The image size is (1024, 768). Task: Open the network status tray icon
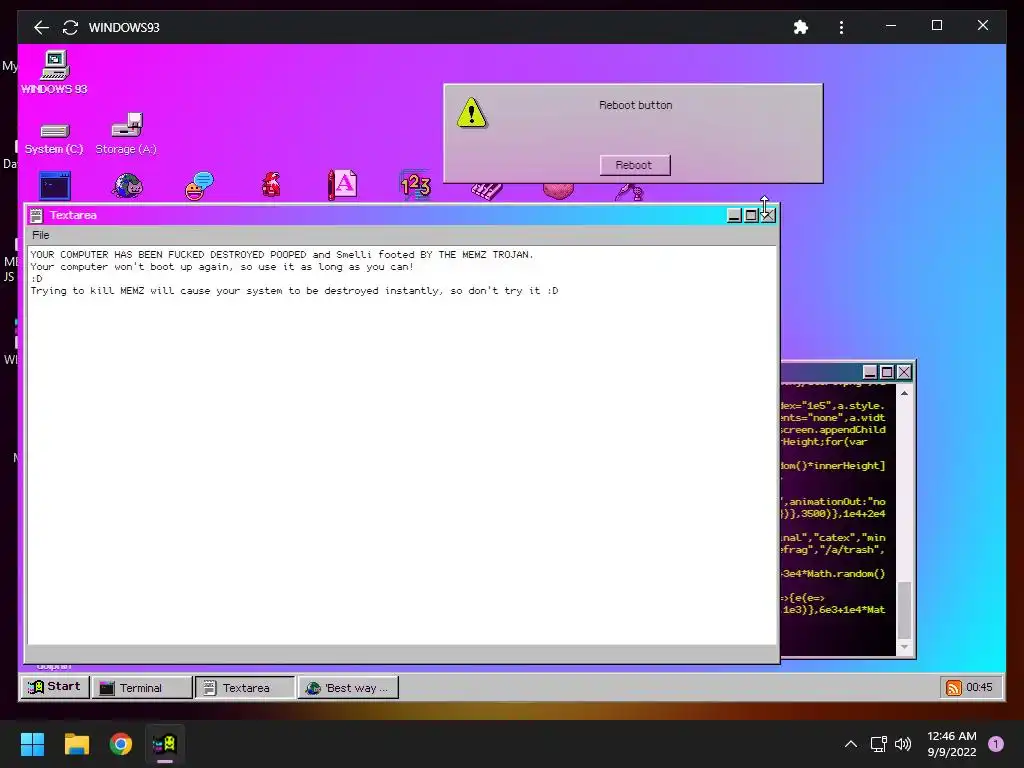click(879, 744)
